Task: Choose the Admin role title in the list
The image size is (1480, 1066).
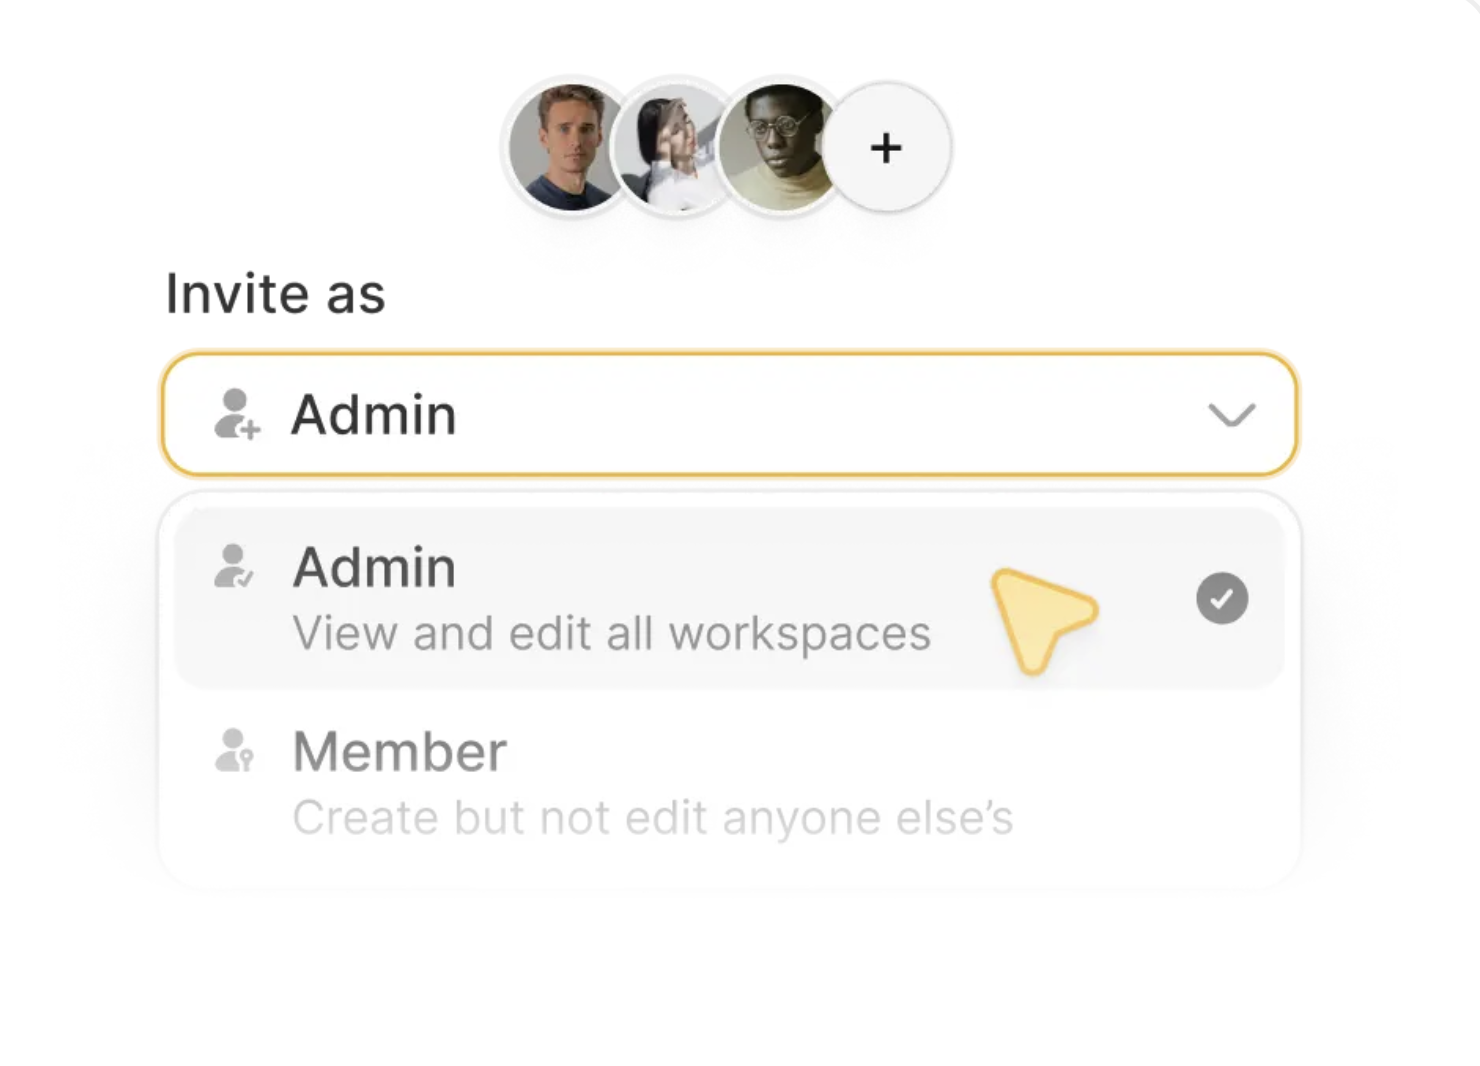Action: (x=374, y=568)
